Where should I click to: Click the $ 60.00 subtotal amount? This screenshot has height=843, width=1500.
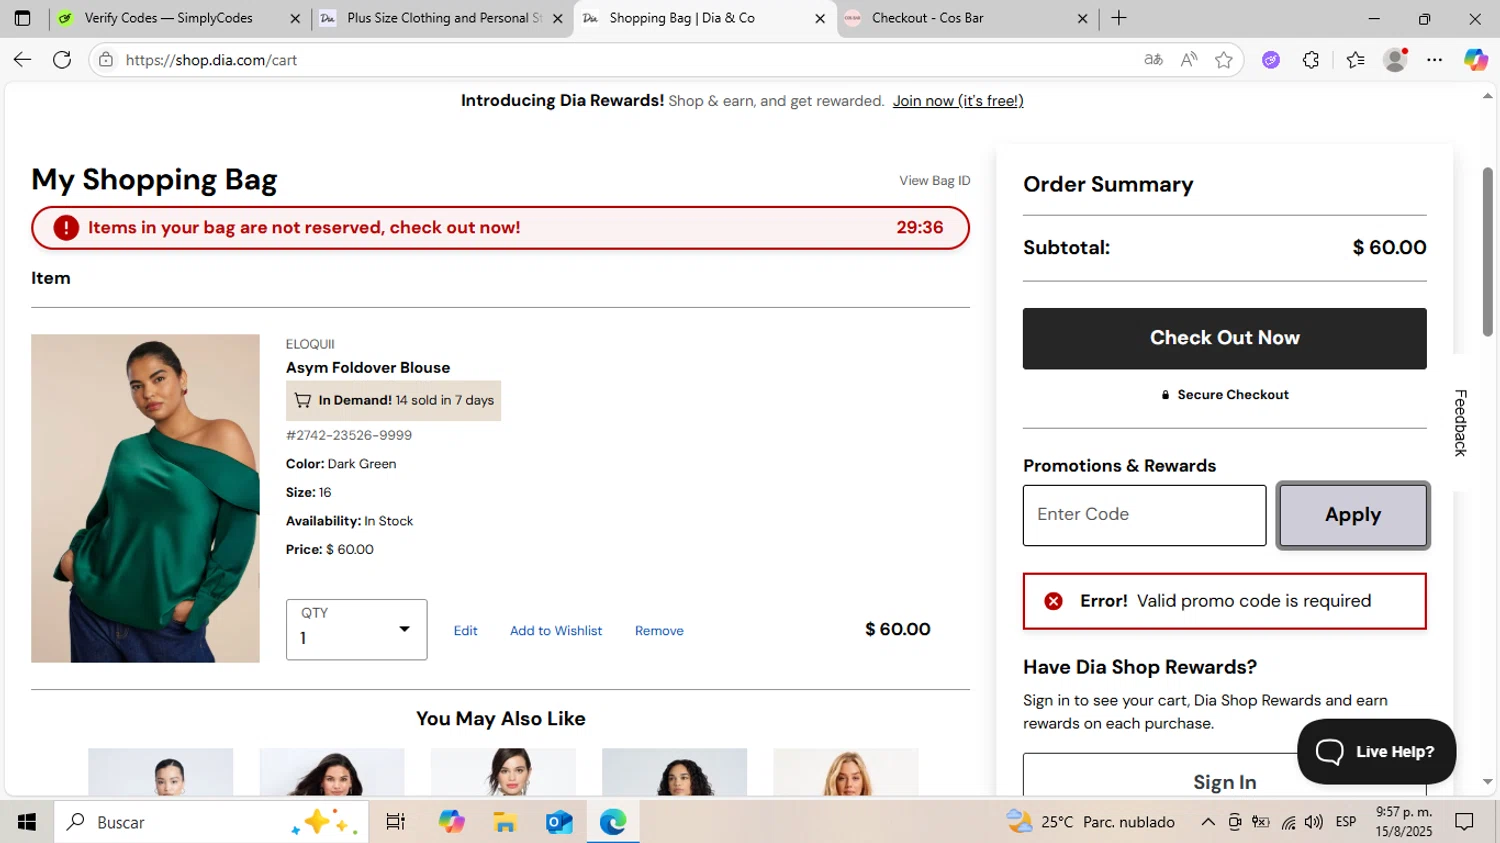point(1389,248)
